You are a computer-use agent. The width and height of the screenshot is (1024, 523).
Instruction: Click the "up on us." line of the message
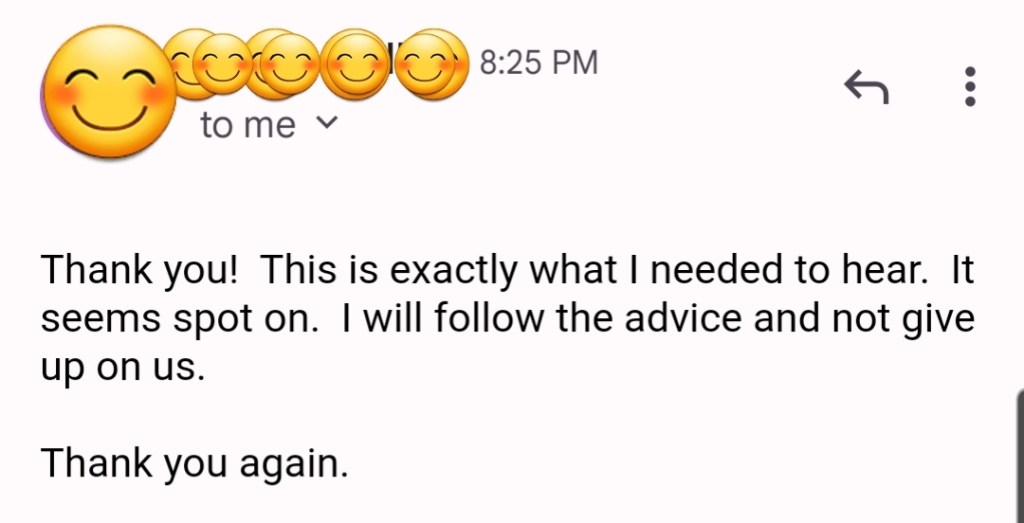click(122, 367)
